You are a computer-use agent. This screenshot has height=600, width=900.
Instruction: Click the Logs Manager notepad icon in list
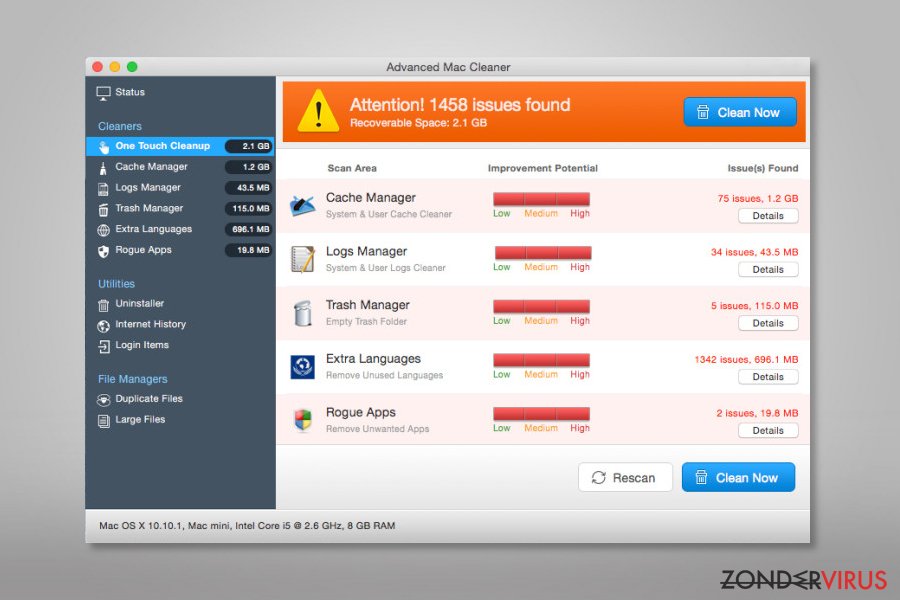(302, 259)
